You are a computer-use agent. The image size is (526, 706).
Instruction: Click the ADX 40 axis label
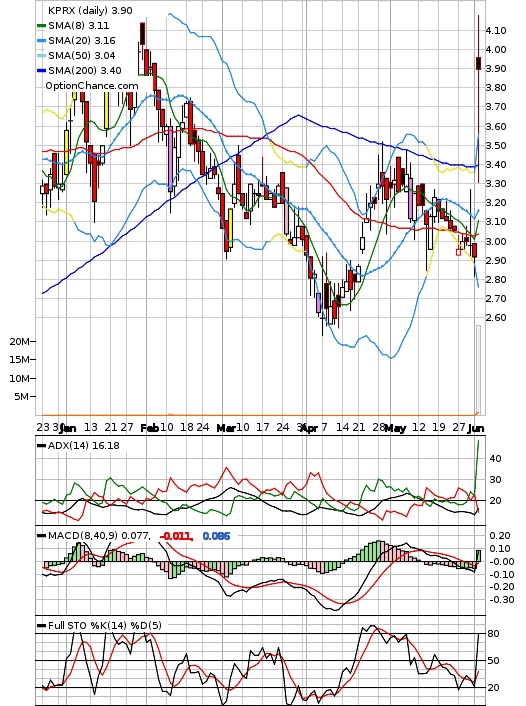click(495, 459)
